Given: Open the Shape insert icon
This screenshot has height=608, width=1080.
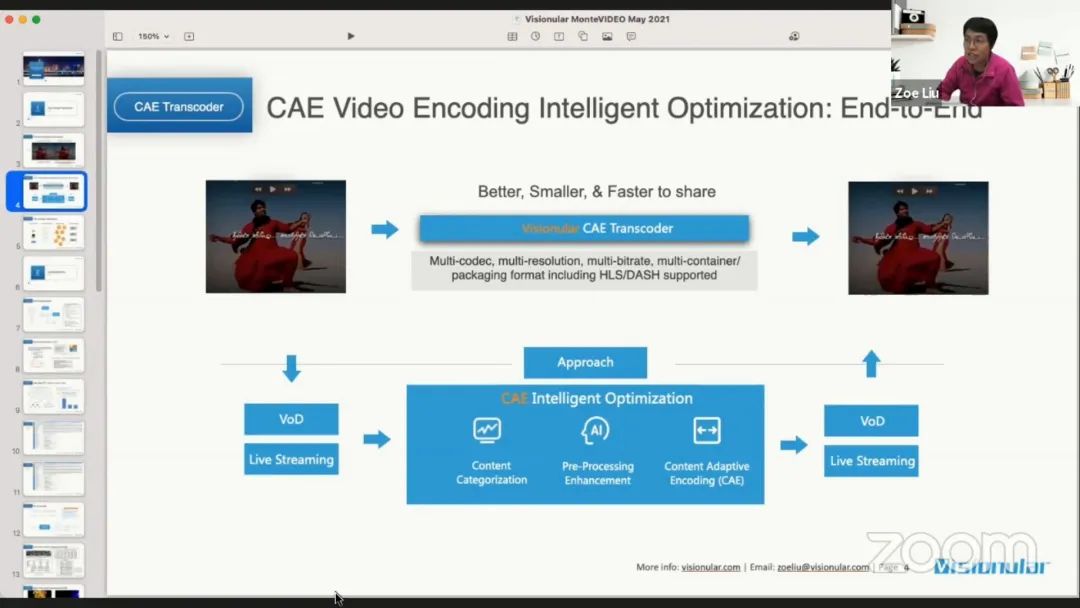Looking at the screenshot, I should tap(583, 36).
